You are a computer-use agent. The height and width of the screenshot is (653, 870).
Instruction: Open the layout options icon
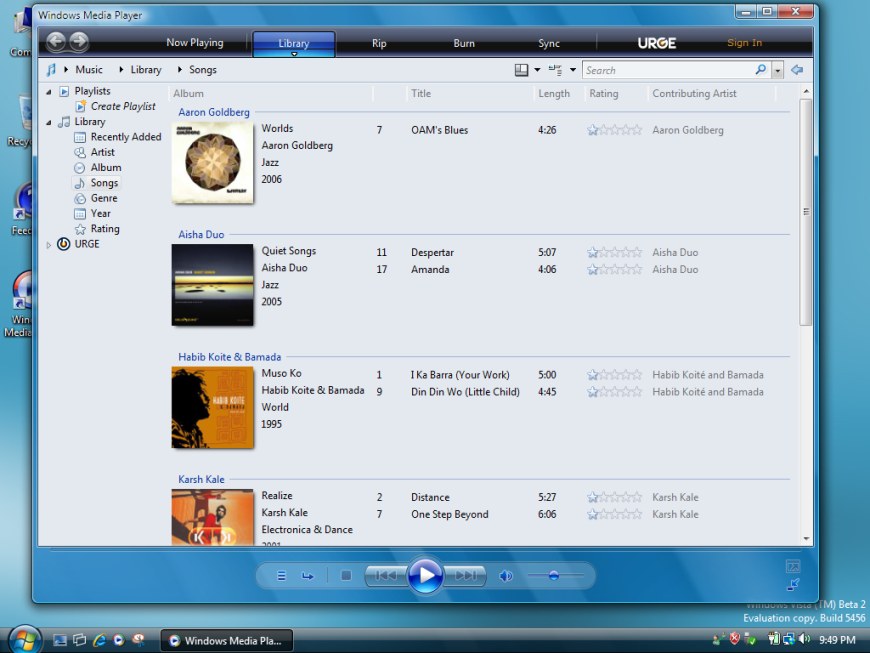tap(521, 70)
